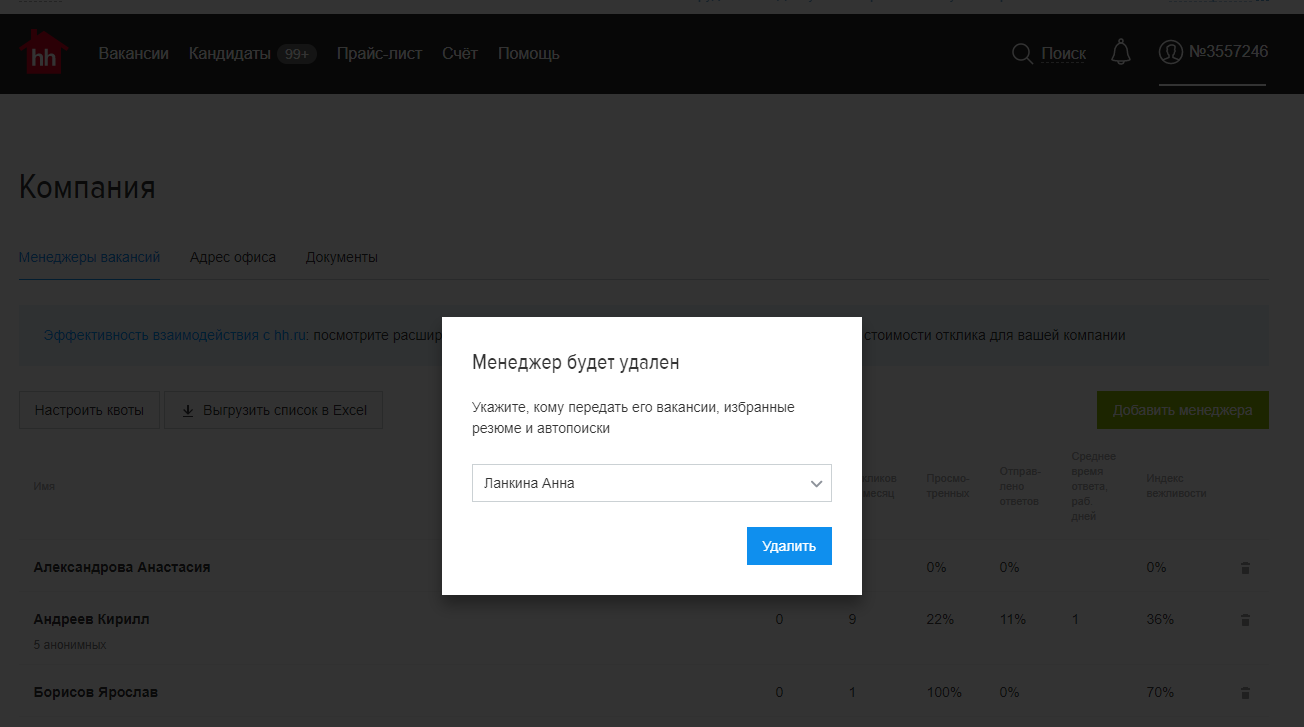
Task: Switch to Документы tab
Action: 342,257
